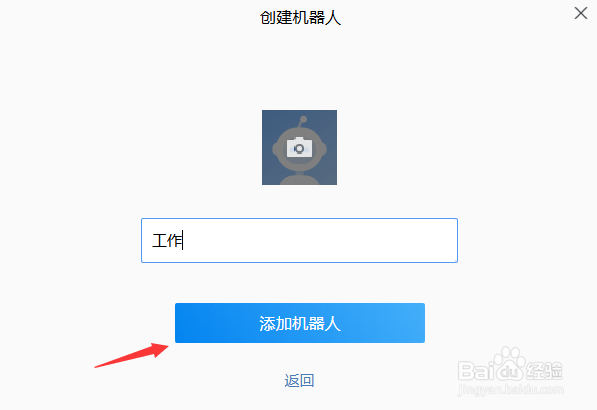Change the robot avatar picture

[x=299, y=147]
